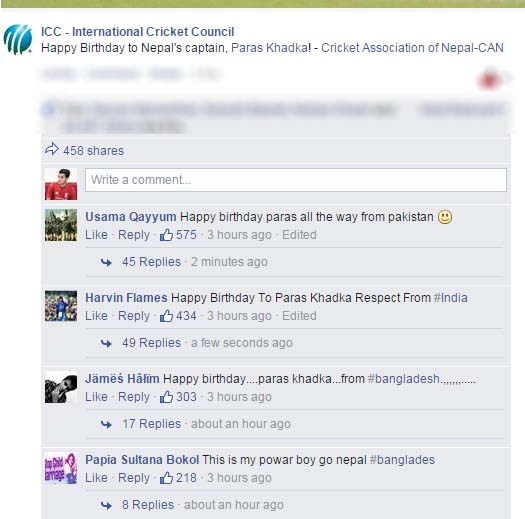Expand the 45 Replies thread
The width and height of the screenshot is (525, 519).
click(151, 262)
